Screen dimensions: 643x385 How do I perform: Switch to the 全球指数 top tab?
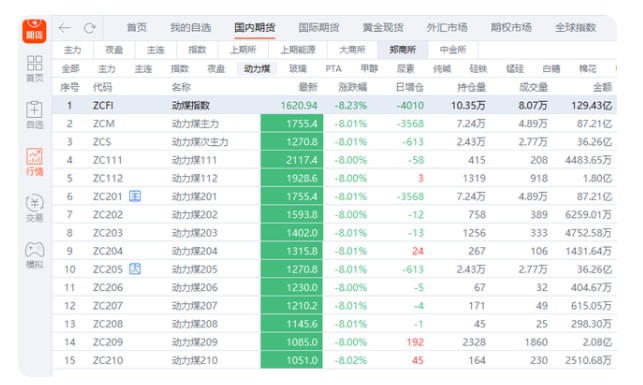[575, 28]
